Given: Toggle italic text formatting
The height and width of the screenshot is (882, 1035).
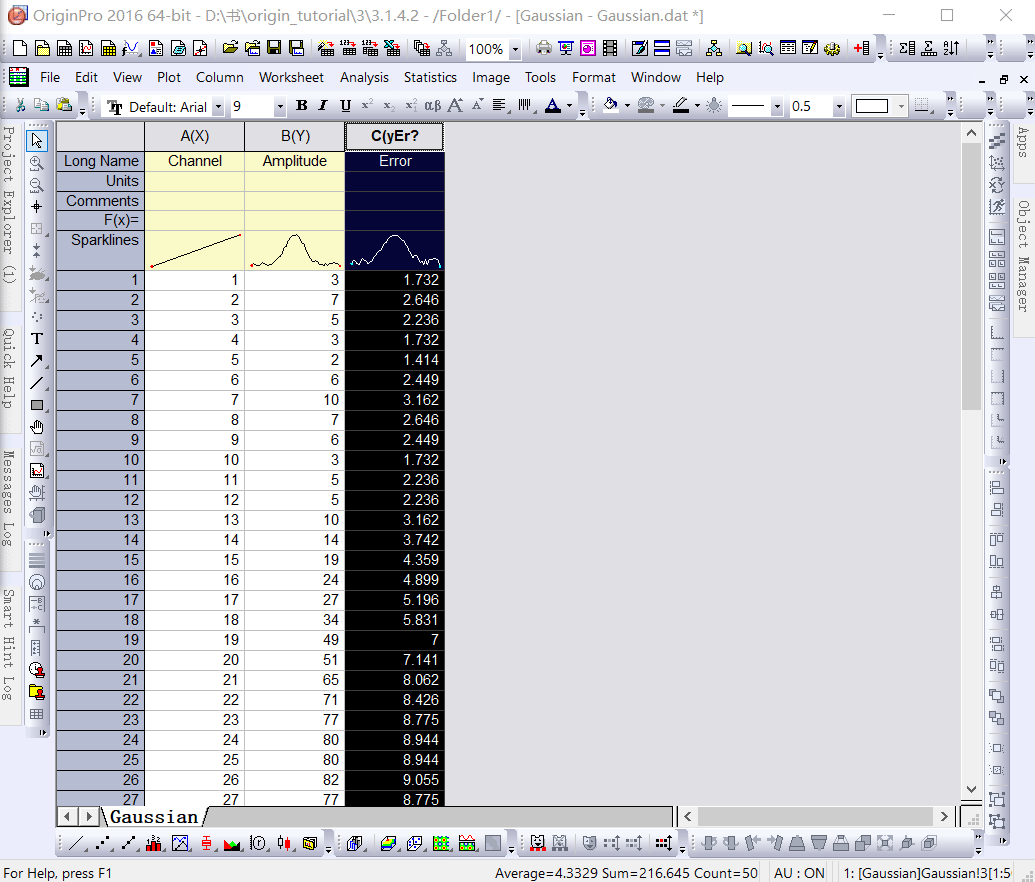Looking at the screenshot, I should tap(322, 106).
